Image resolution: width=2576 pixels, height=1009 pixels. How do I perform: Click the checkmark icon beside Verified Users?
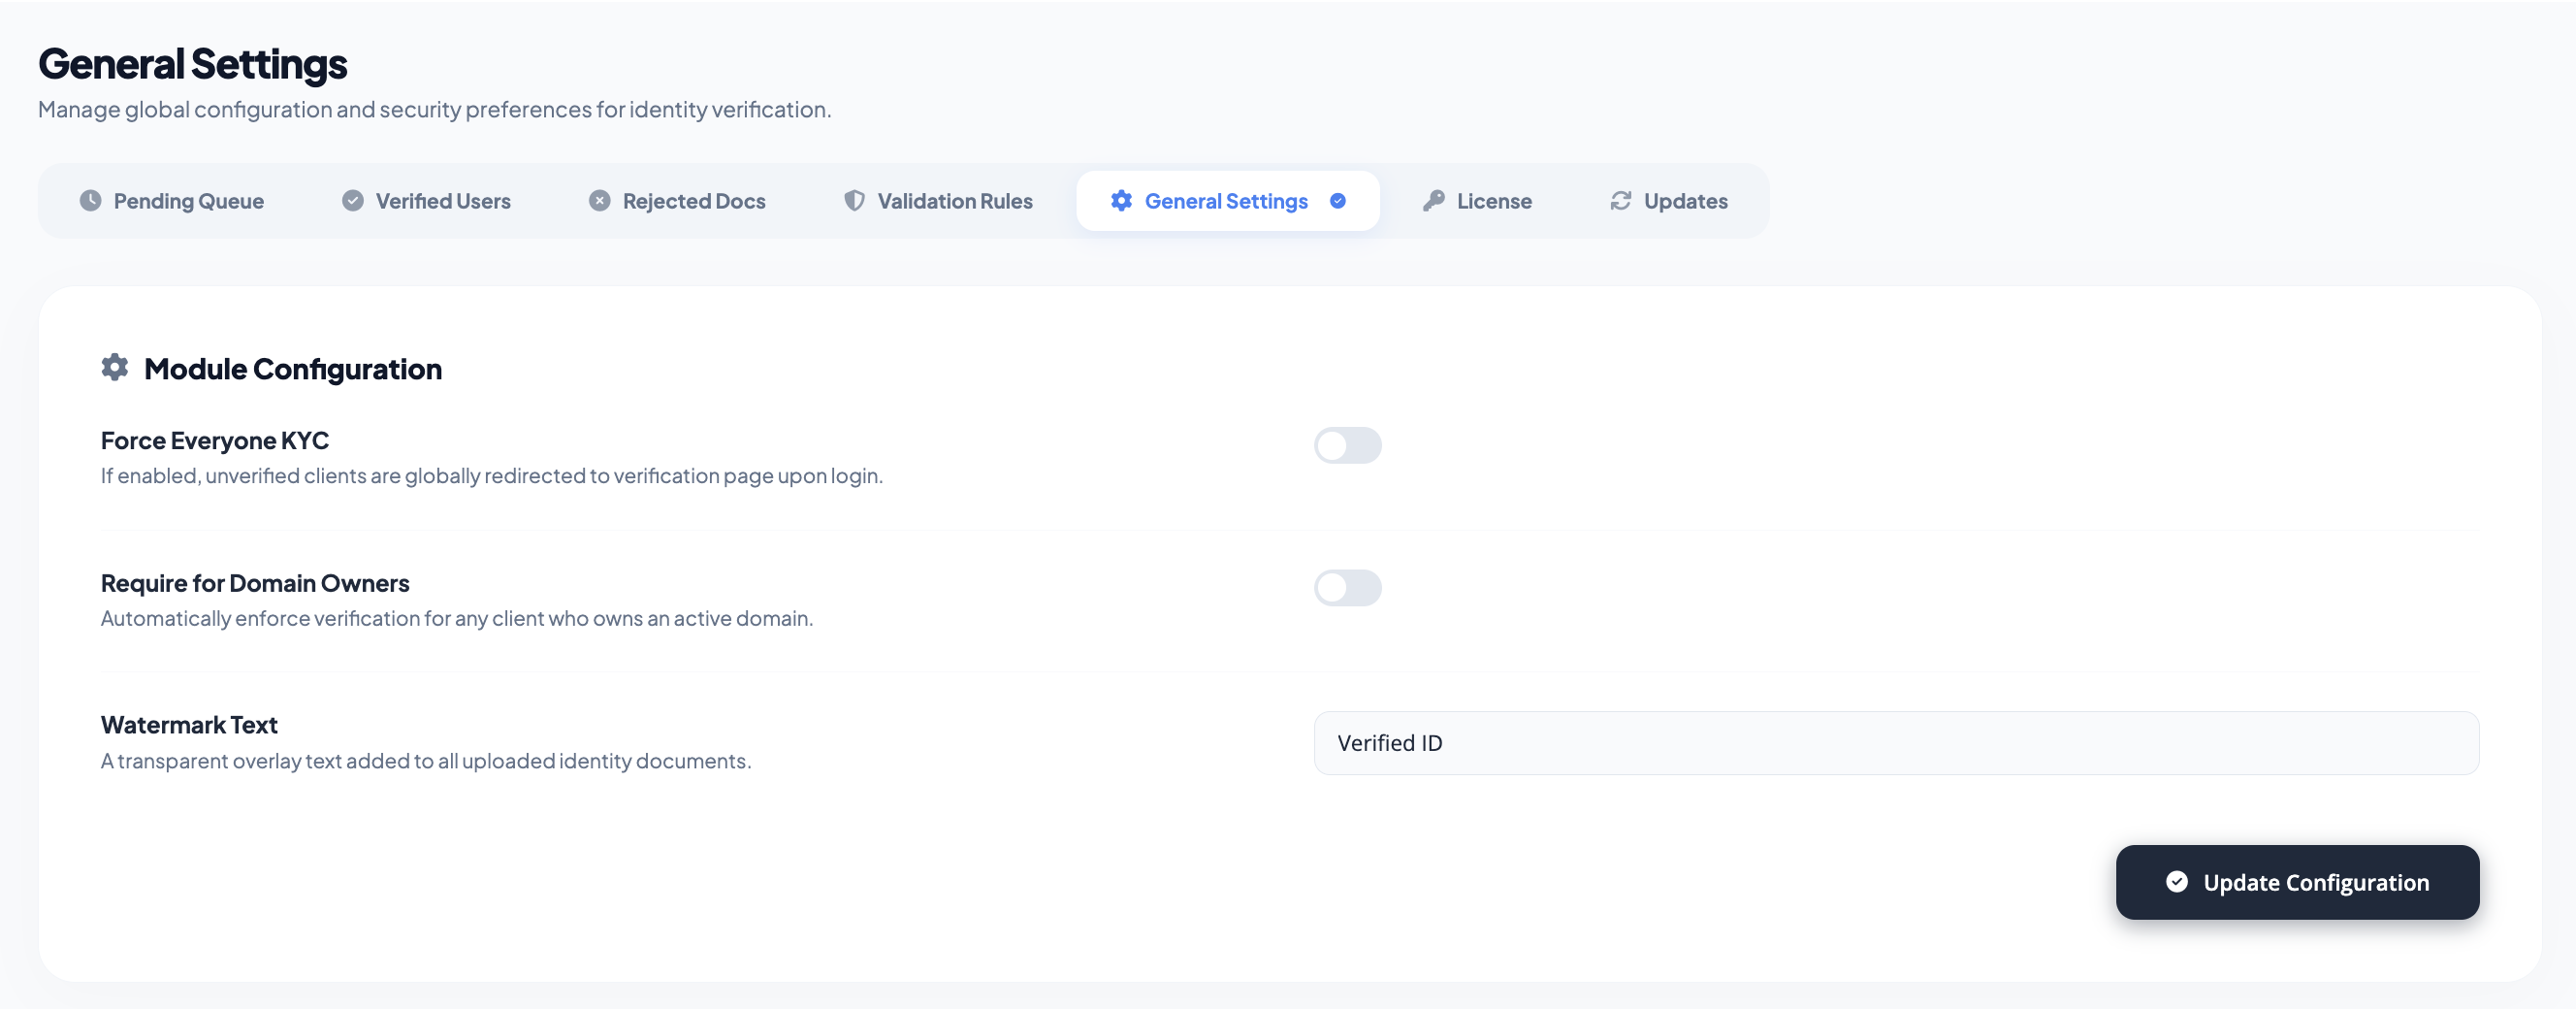tap(352, 200)
